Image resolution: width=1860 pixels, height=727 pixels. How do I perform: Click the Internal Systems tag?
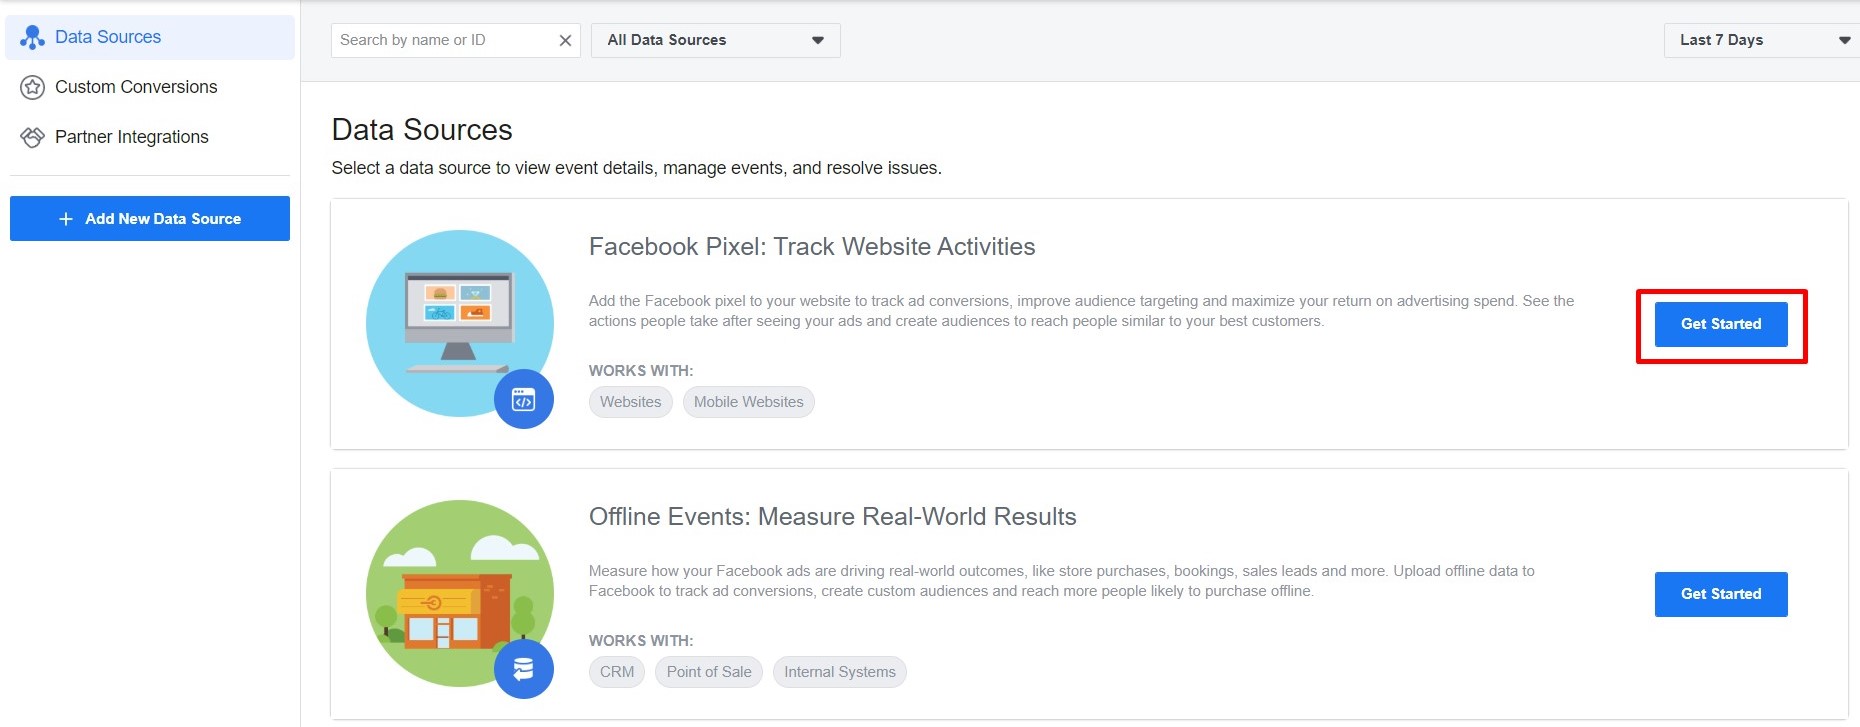click(840, 672)
